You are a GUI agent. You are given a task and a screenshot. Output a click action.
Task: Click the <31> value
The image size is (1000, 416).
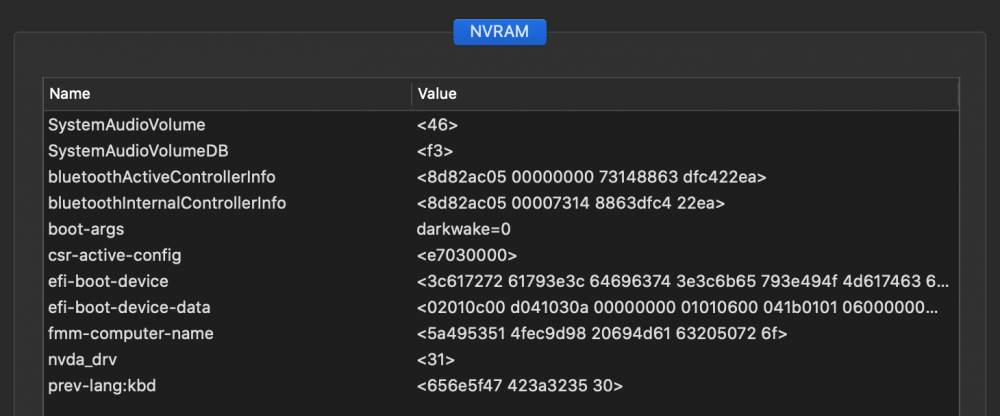click(436, 360)
